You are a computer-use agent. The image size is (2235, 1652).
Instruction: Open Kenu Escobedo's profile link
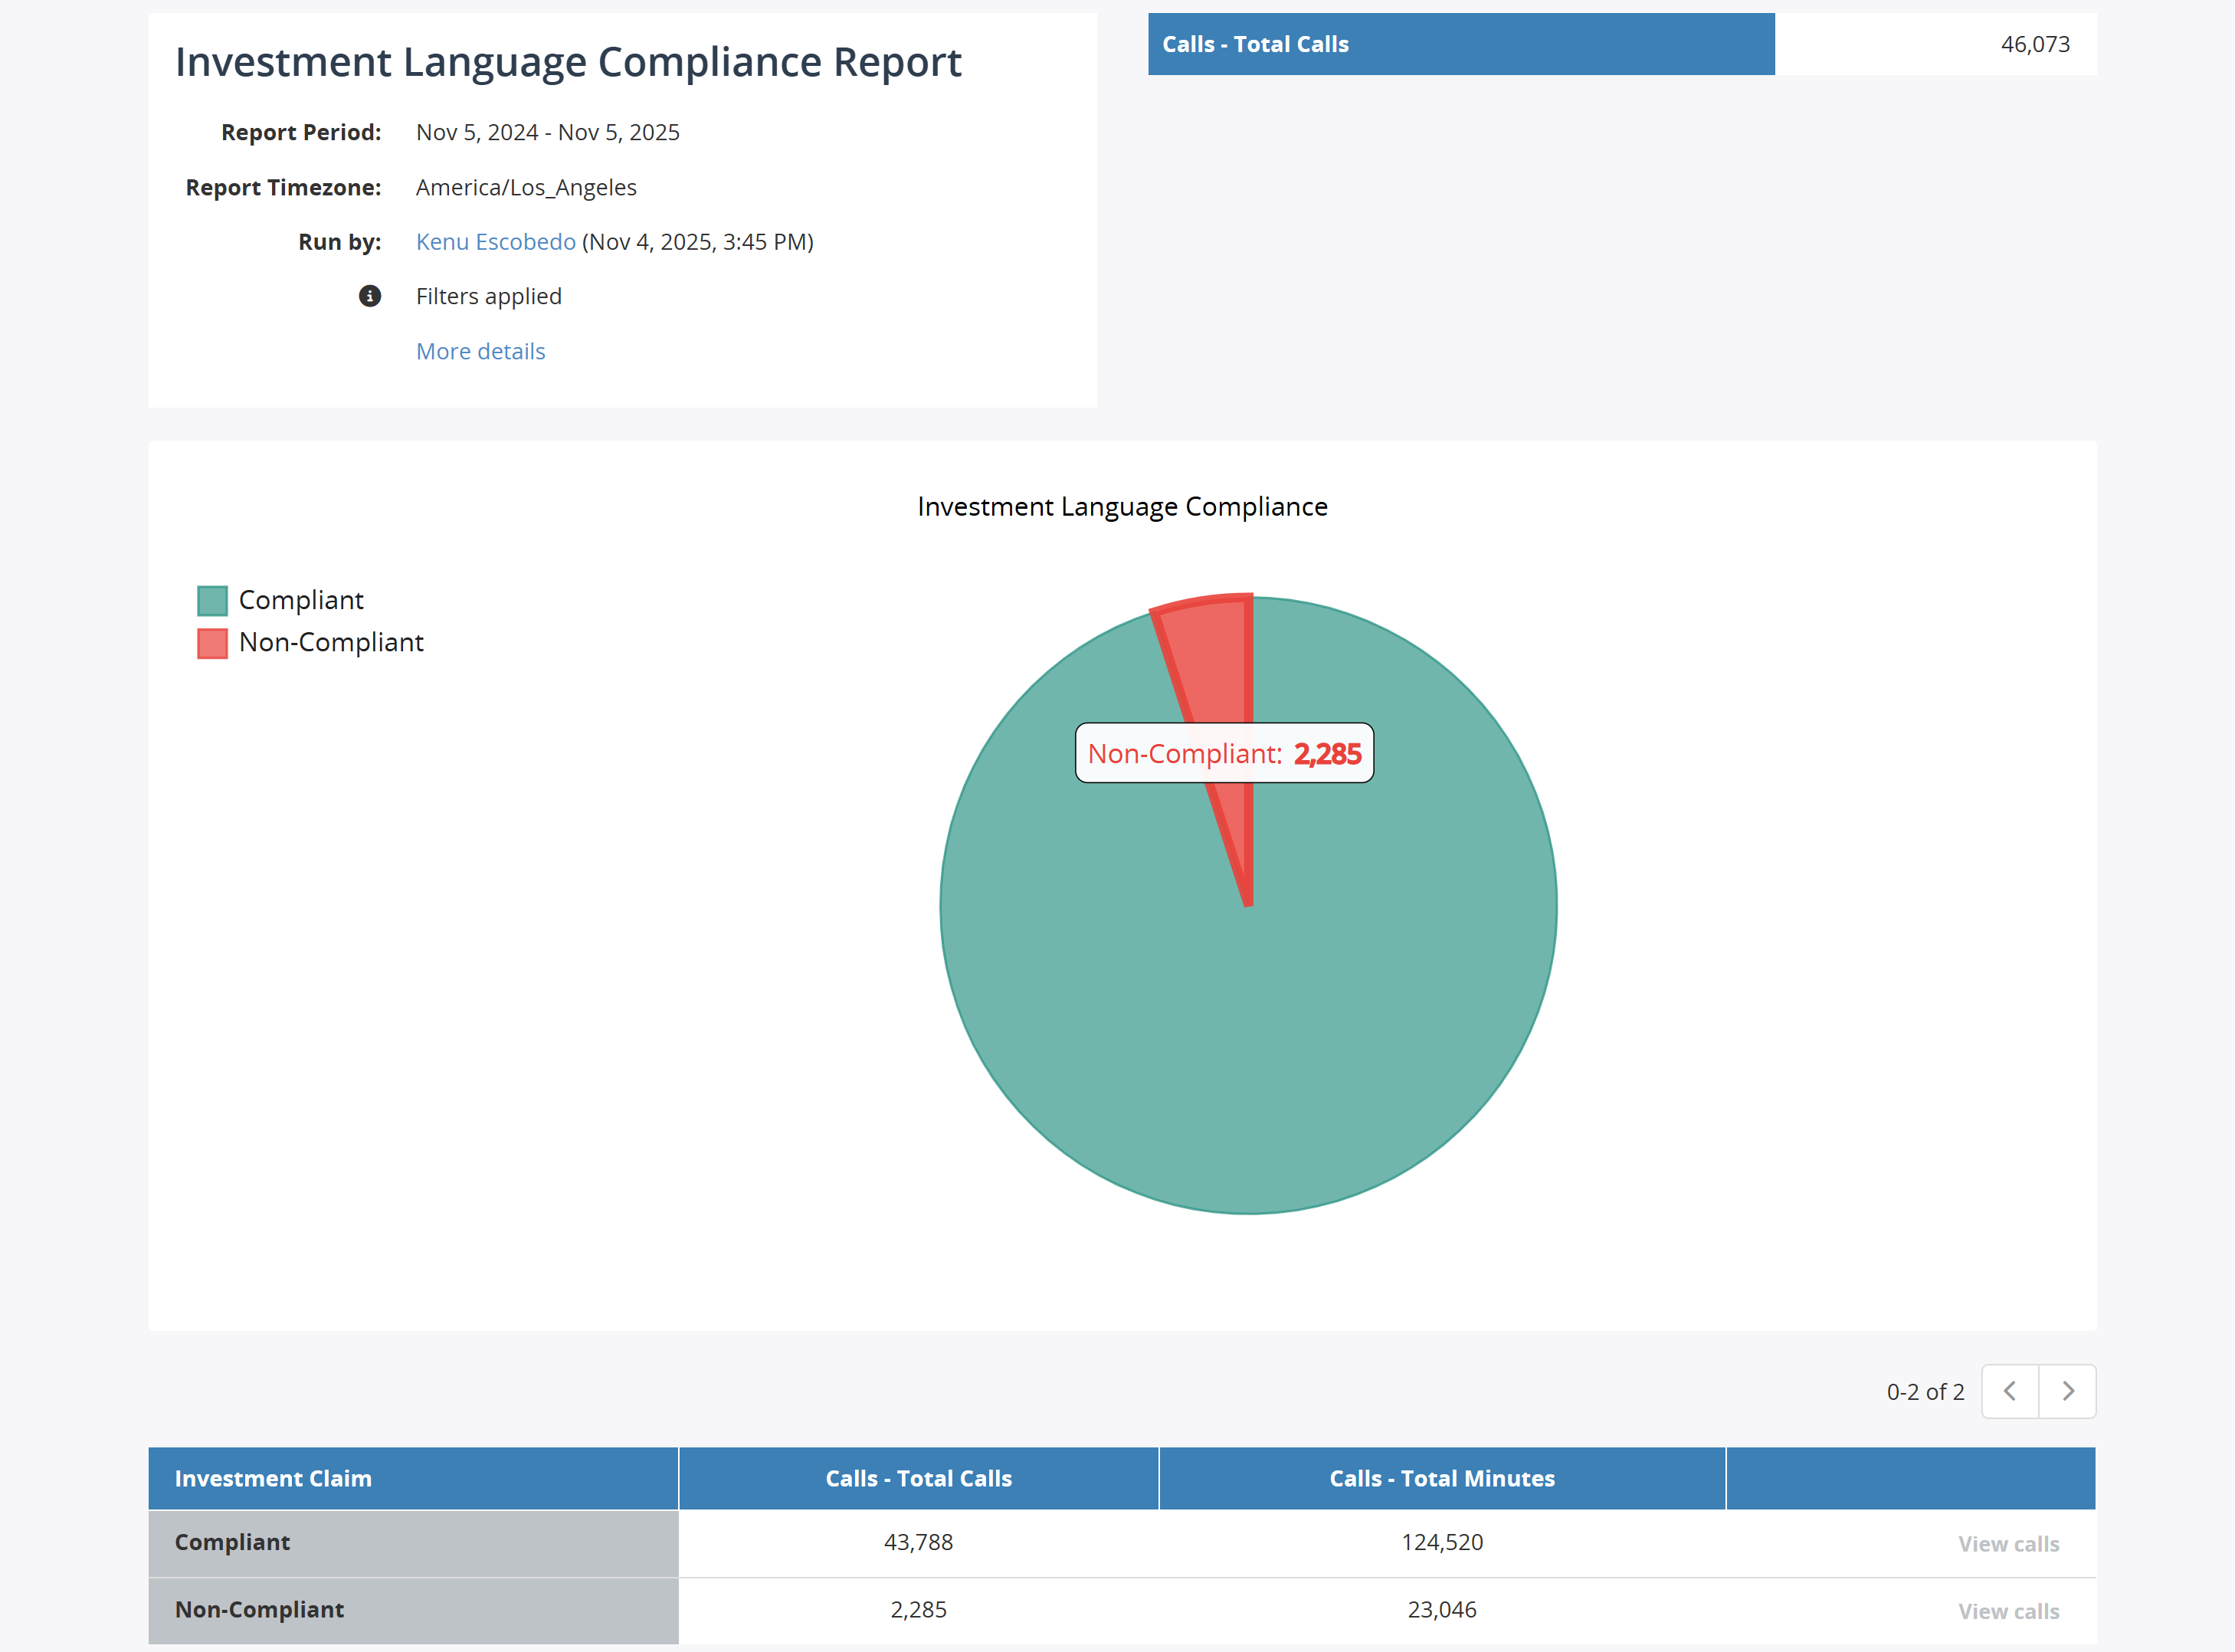click(x=495, y=241)
